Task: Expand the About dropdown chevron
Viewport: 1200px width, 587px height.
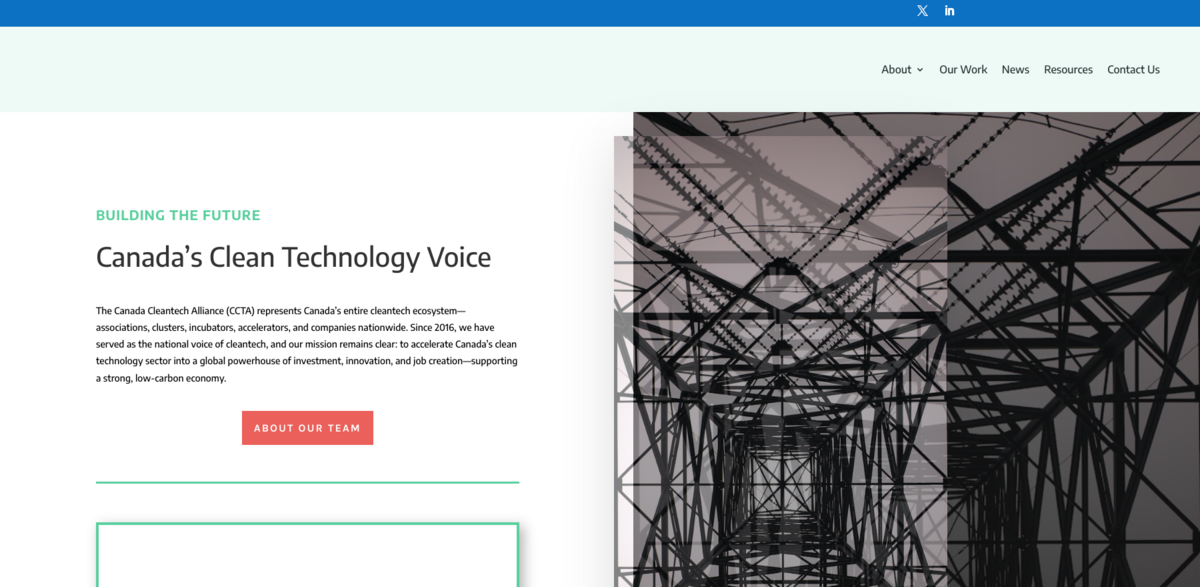Action: 919,70
